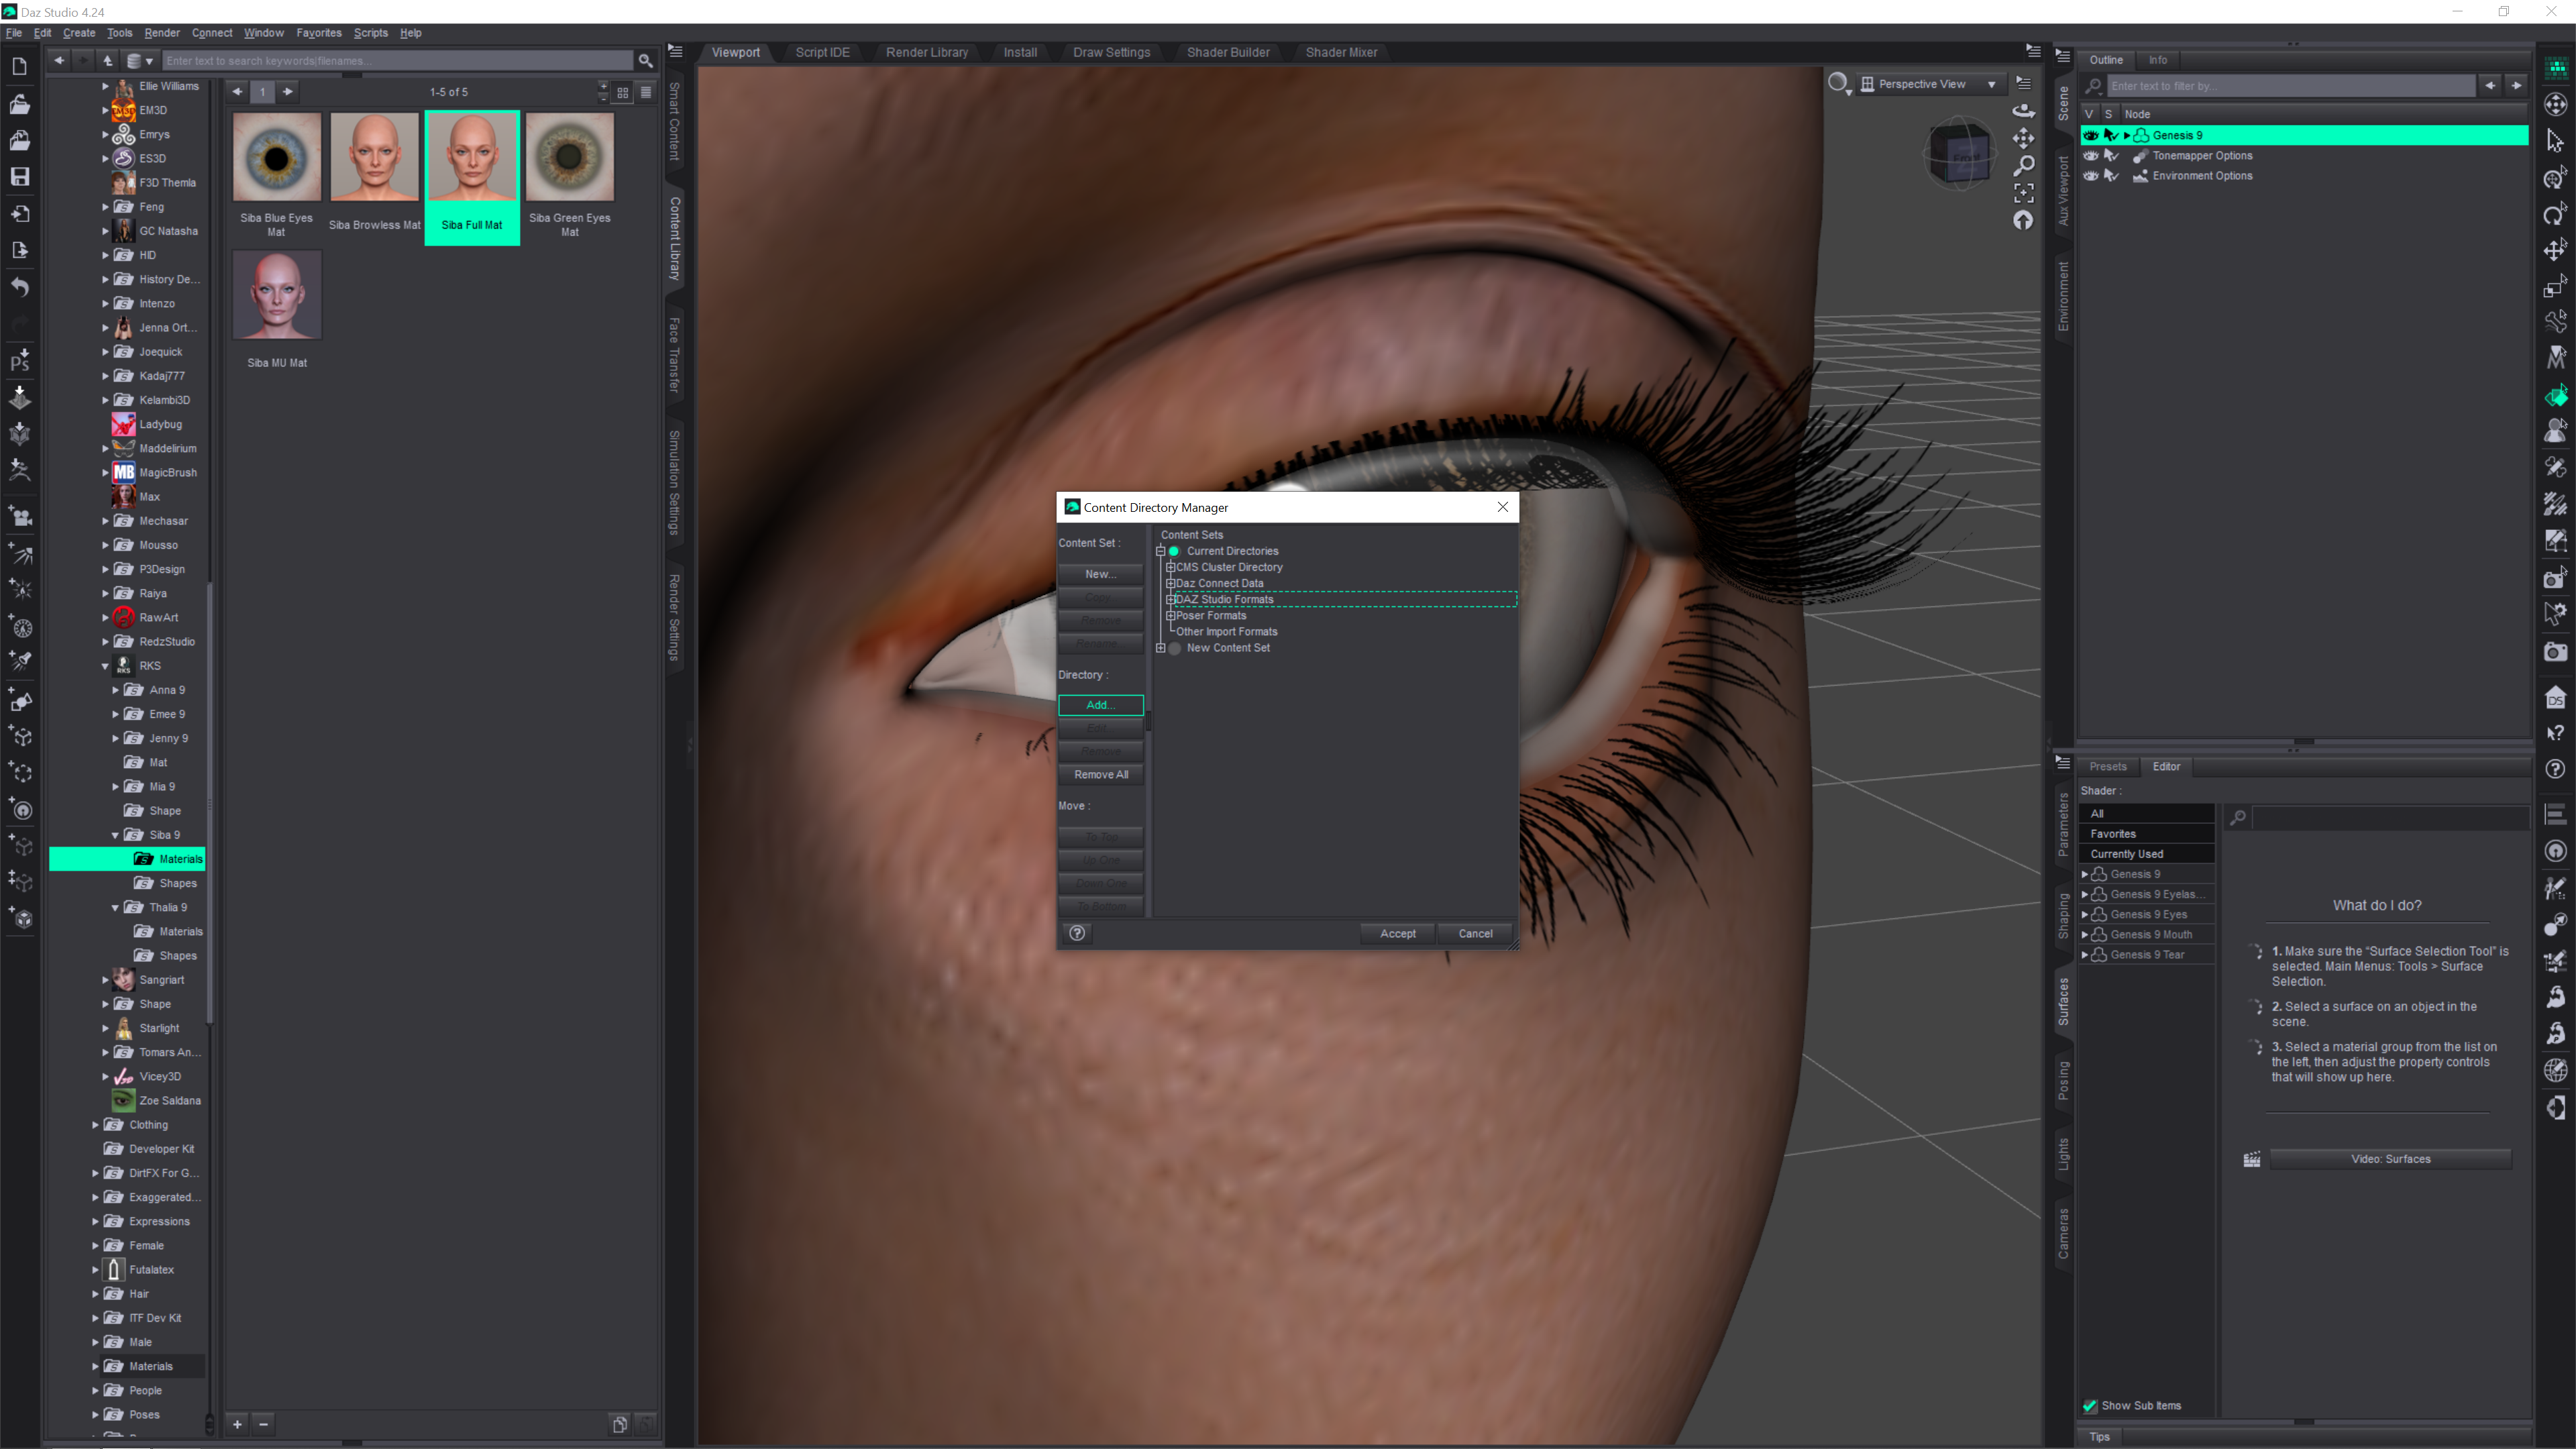The image size is (2576, 1449).
Task: Toggle visibility eye for Genesis 9 node
Action: click(2091, 135)
